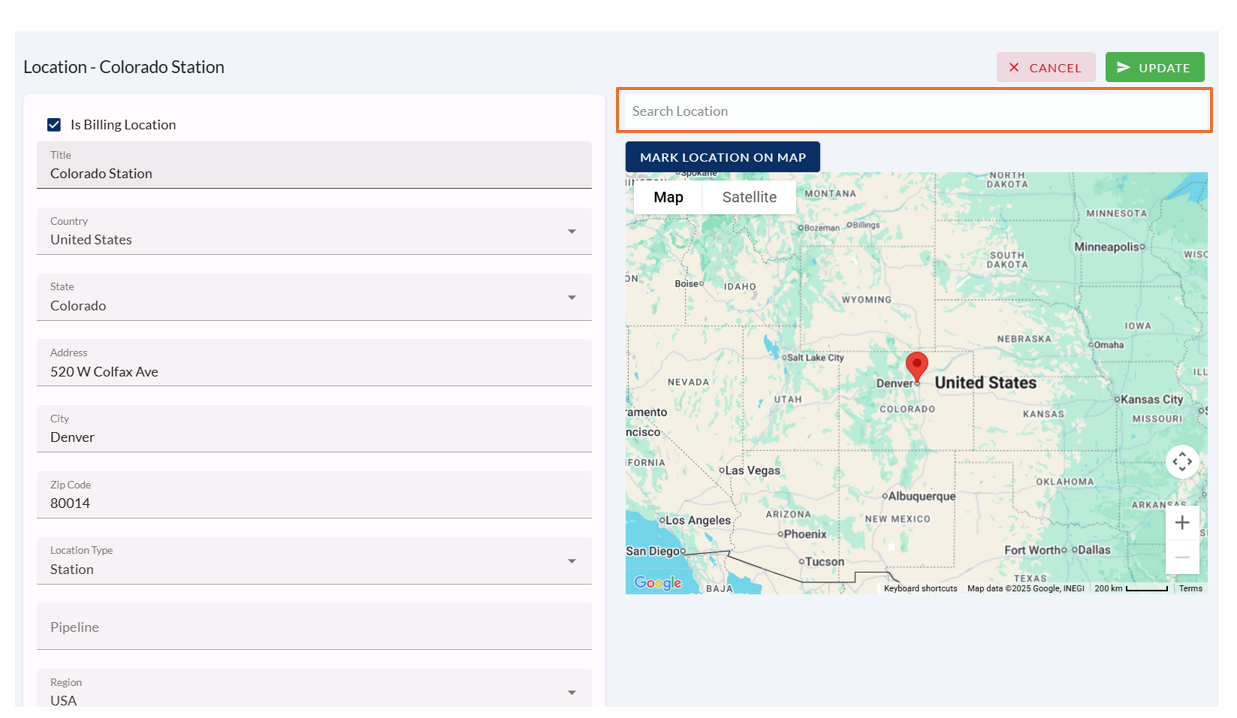Expand the Location Type dropdown
Viewport: 1237px width, 718px height.
tap(571, 562)
